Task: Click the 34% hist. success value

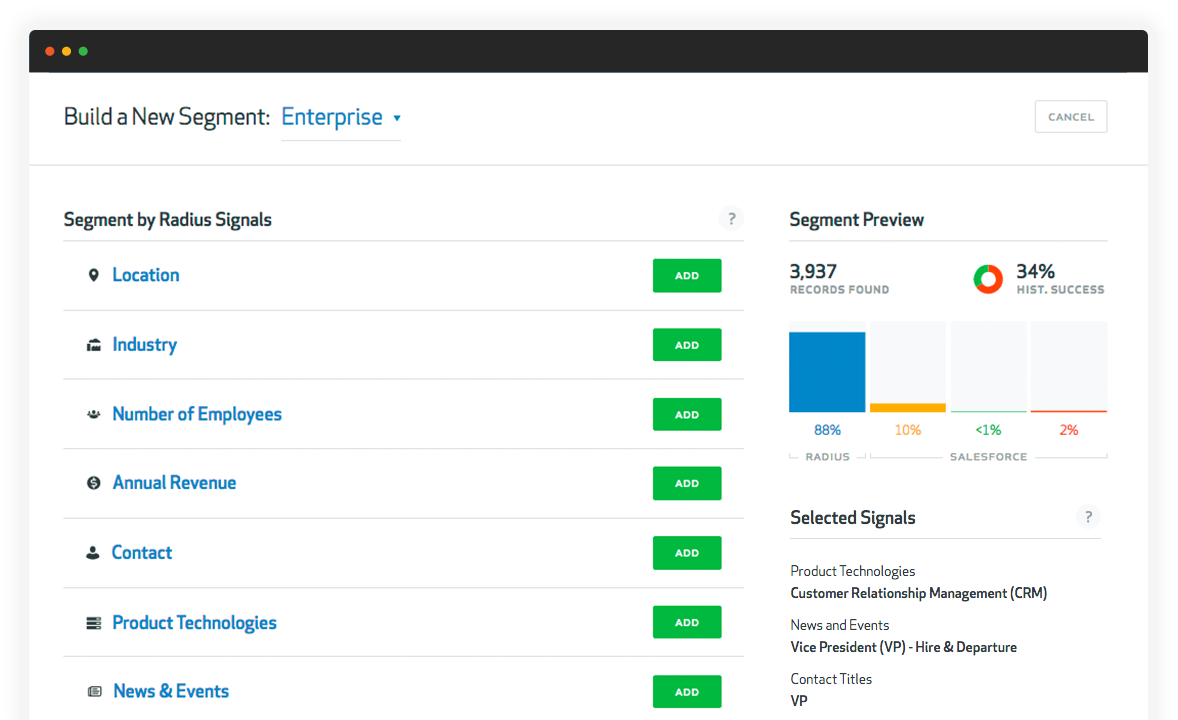Action: pos(1035,271)
